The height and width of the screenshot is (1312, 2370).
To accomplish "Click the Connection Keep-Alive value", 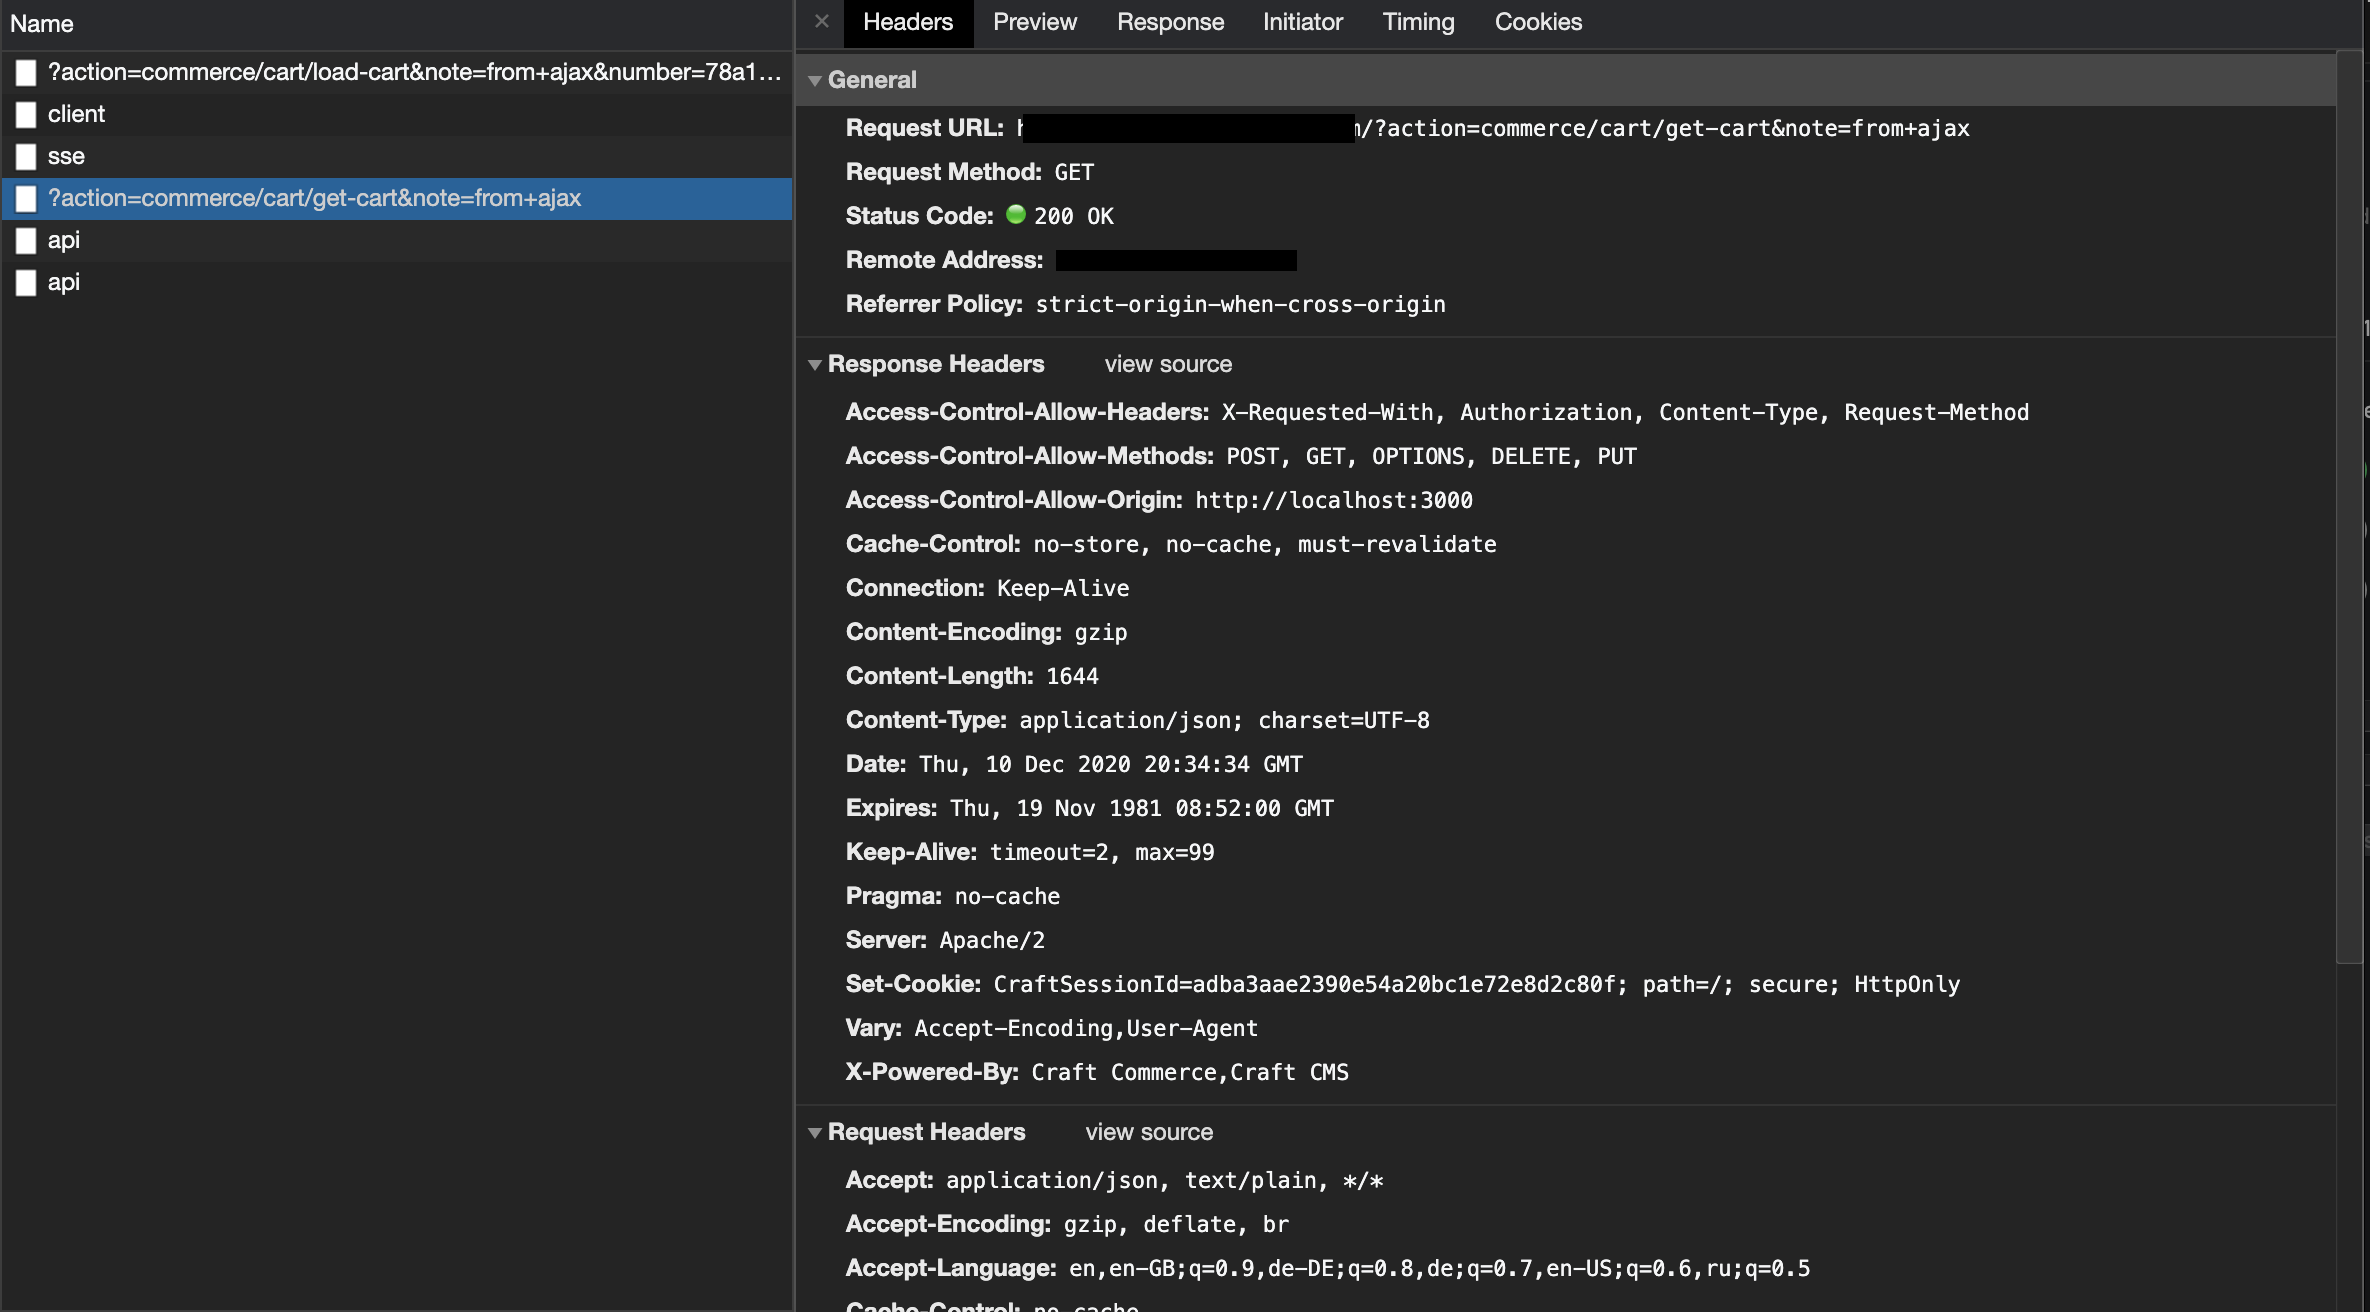I will tap(1063, 588).
